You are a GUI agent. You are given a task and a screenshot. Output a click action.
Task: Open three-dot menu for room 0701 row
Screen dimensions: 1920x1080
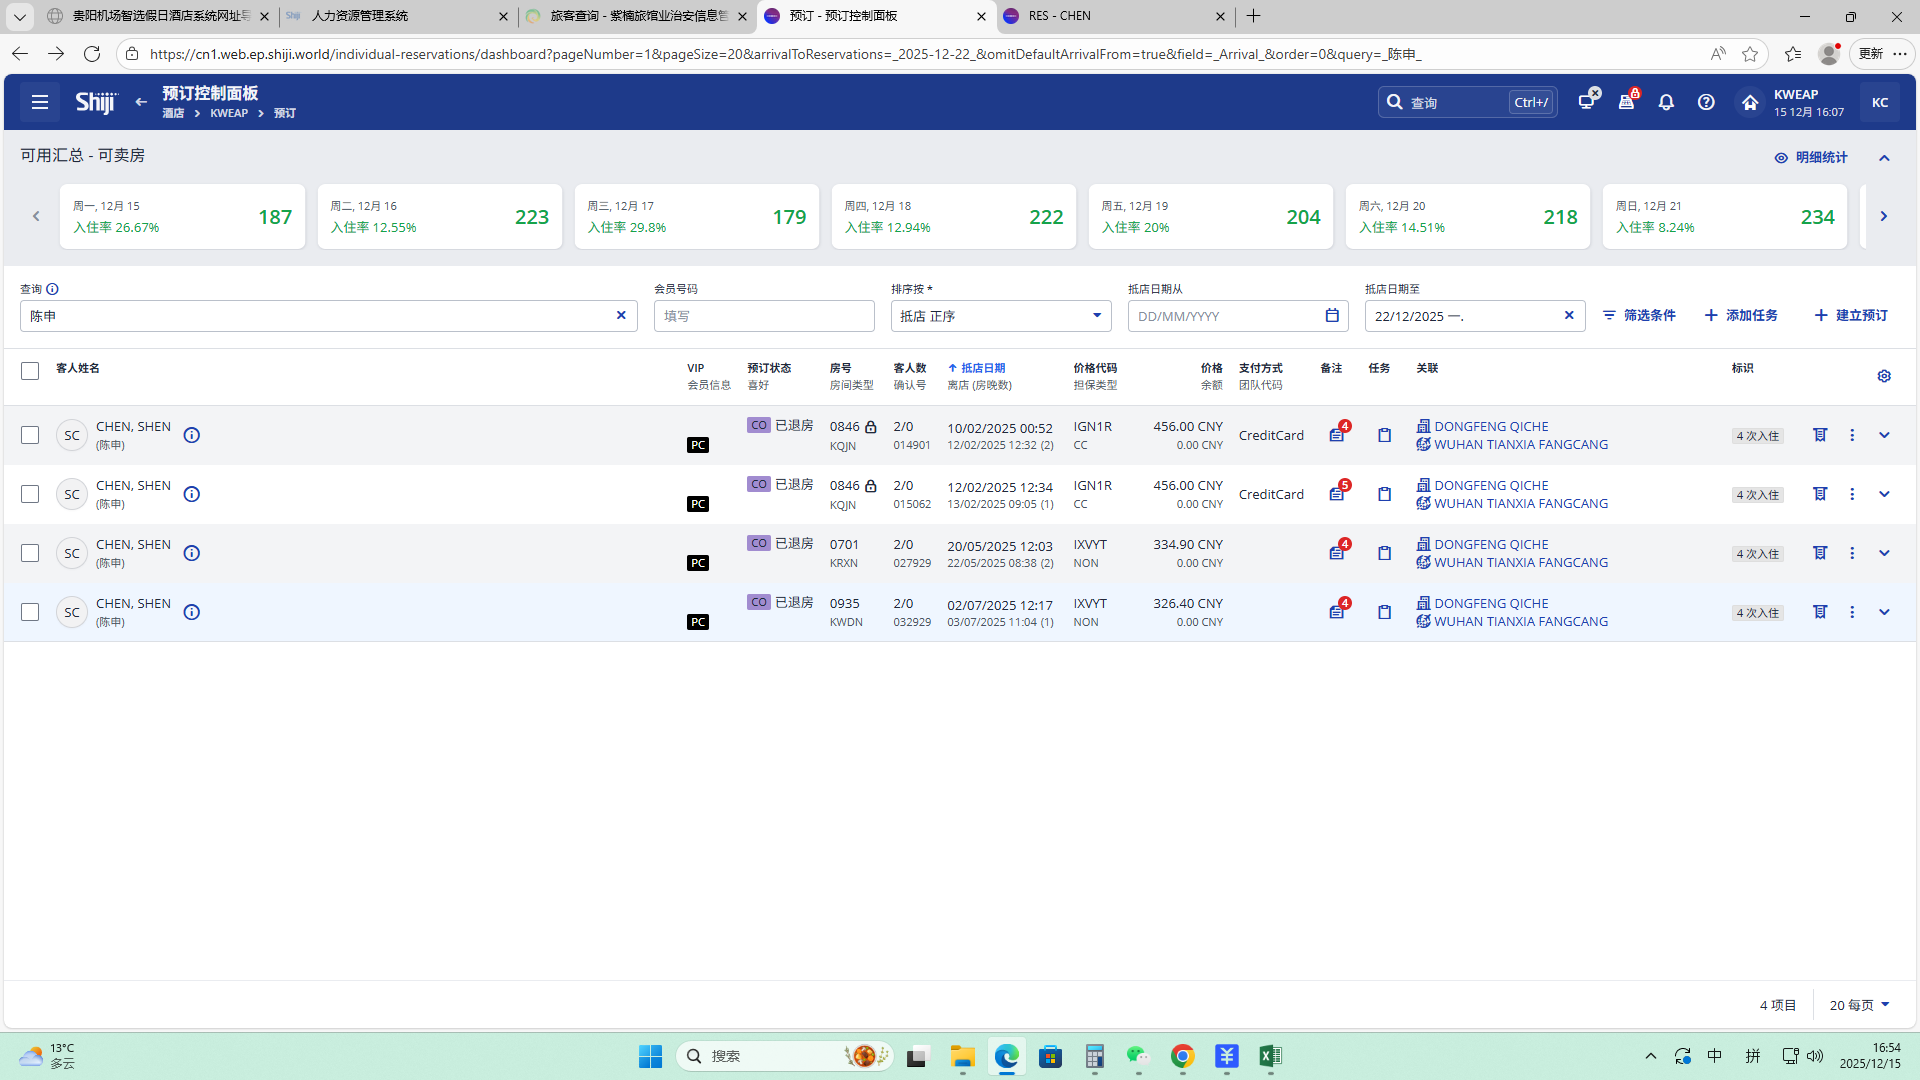pos(1852,553)
